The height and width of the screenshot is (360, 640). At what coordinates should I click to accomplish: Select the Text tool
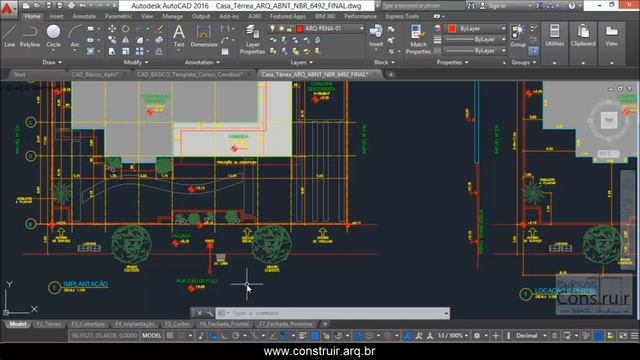(x=179, y=36)
